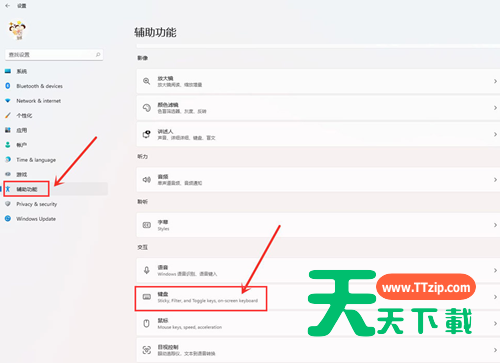Expand the 鼠标 row chevron
Image resolution: width=500 pixels, height=363 pixels.
click(x=495, y=323)
